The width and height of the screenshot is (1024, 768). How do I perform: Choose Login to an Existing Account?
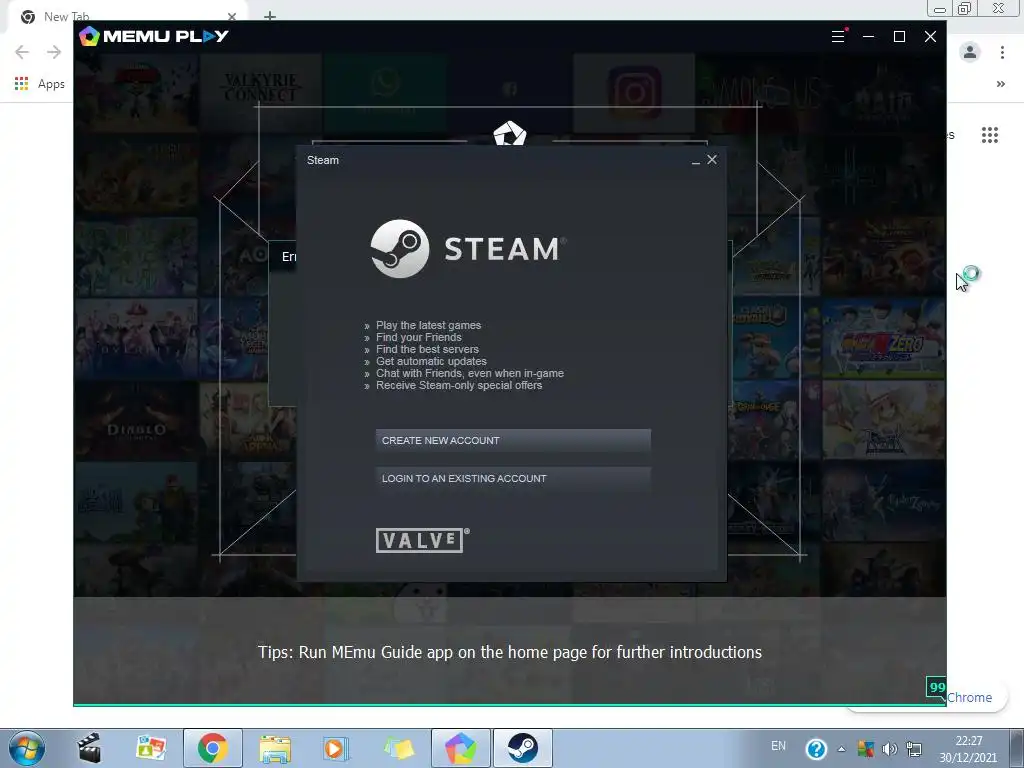pyautogui.click(x=513, y=479)
